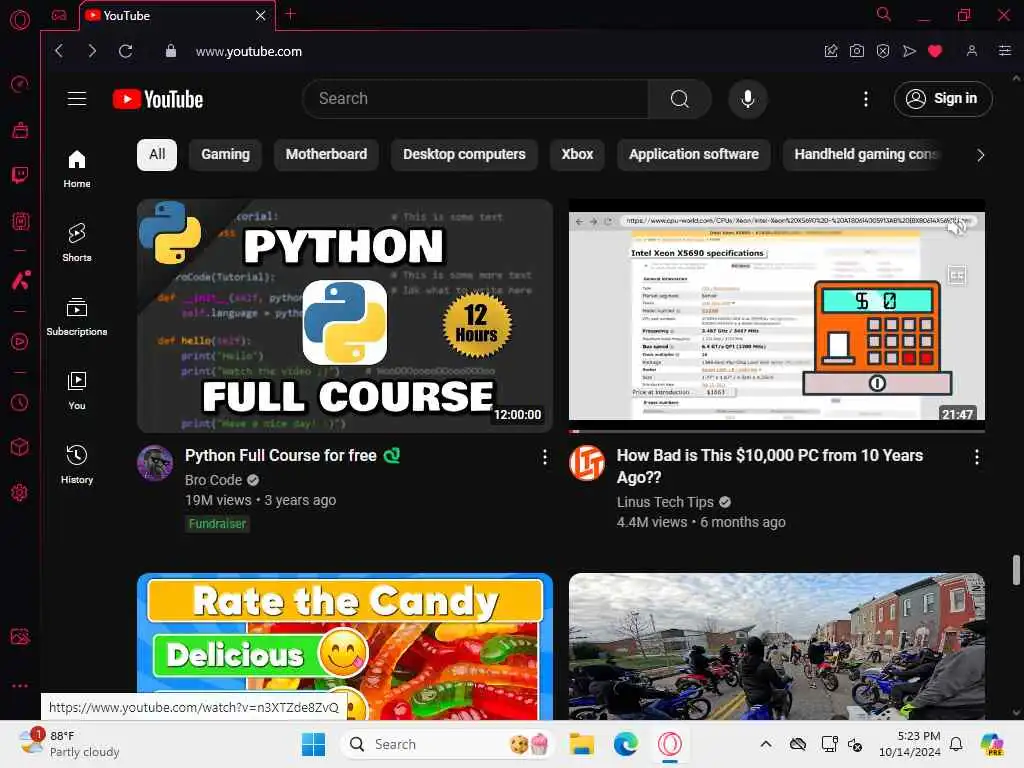
Task: Select the Desktop computers filter chip
Action: pos(464,155)
